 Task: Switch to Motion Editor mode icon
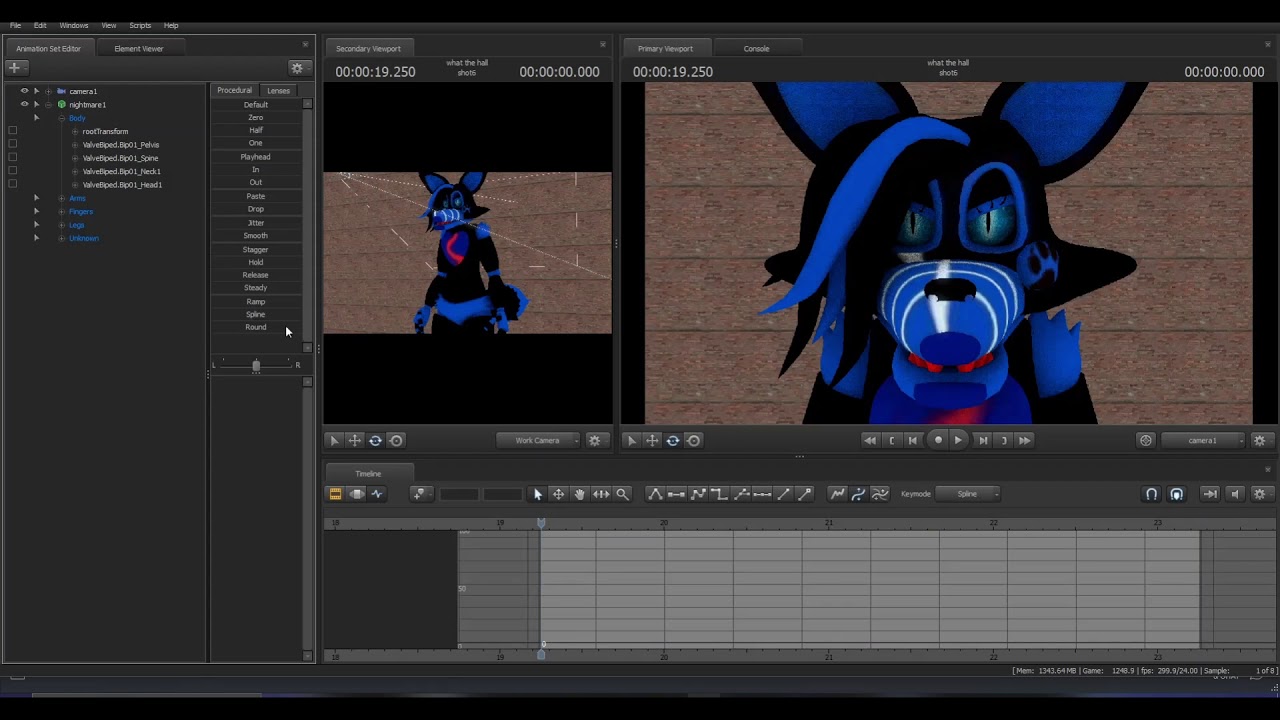click(356, 494)
